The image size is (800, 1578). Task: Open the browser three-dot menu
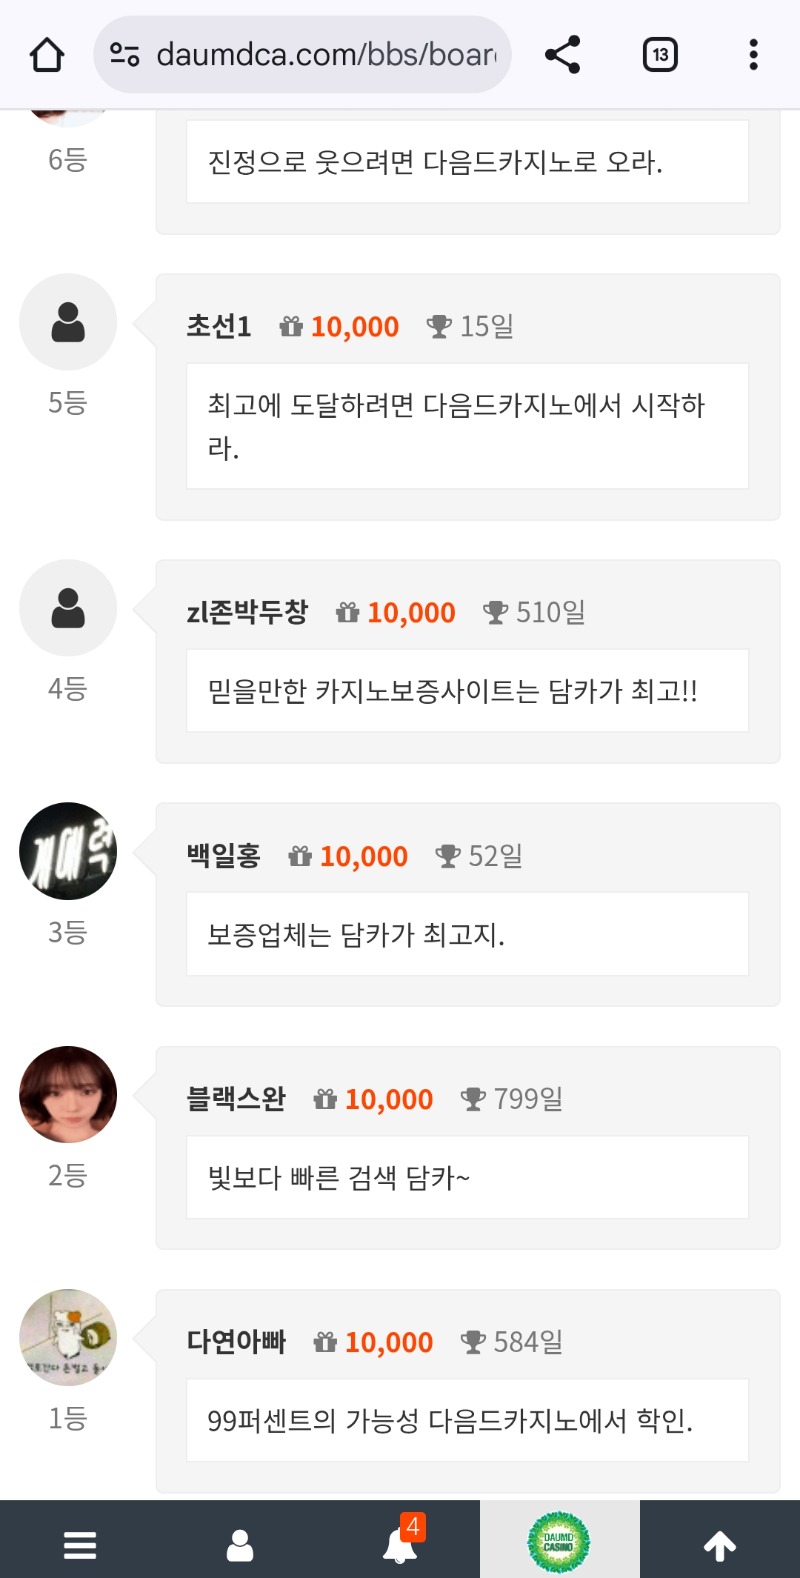click(753, 55)
